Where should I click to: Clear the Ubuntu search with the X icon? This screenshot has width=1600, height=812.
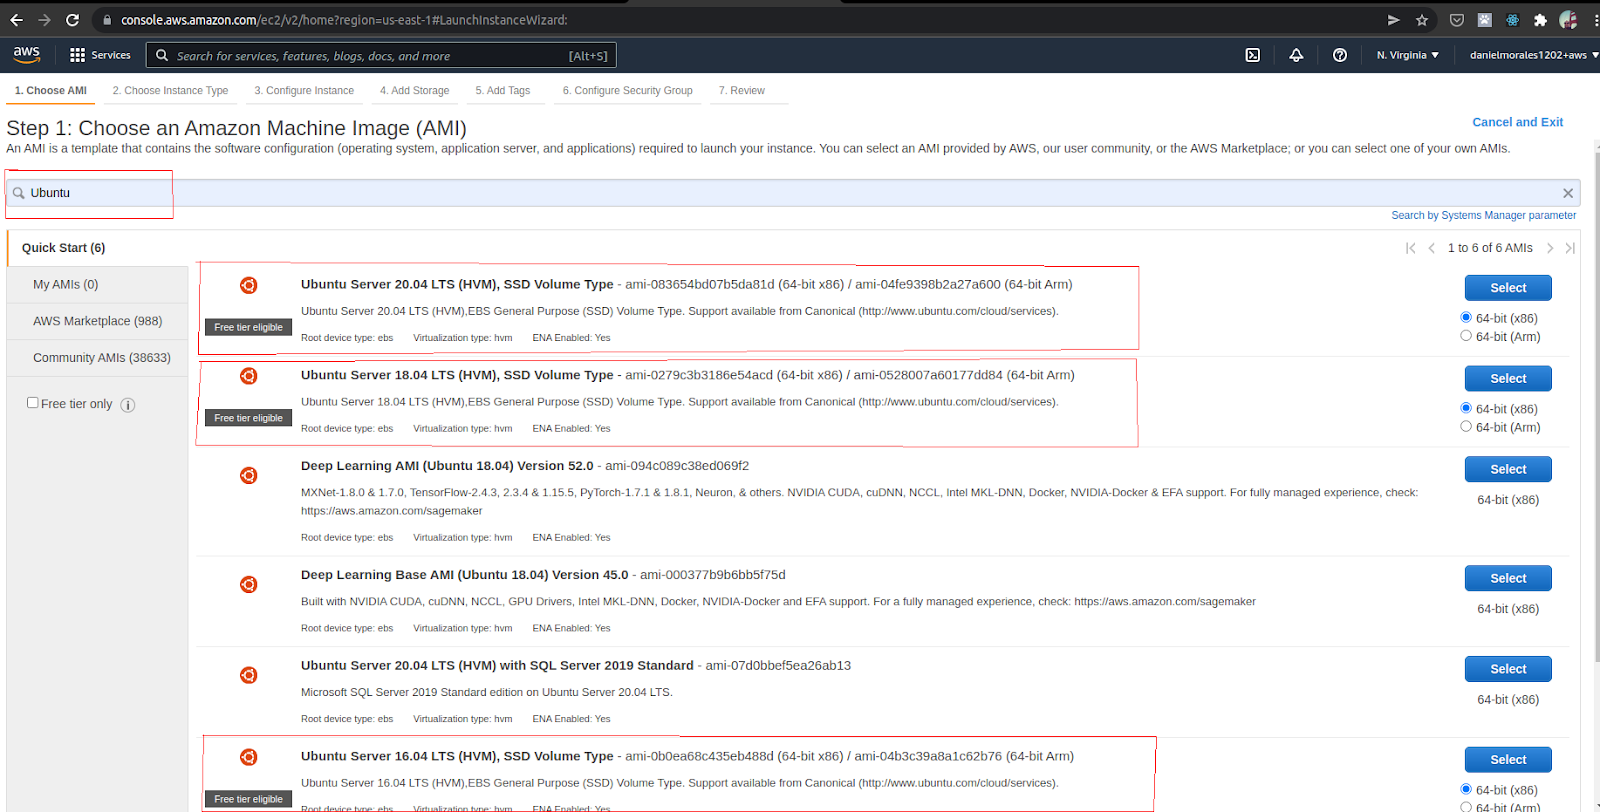pyautogui.click(x=1568, y=193)
